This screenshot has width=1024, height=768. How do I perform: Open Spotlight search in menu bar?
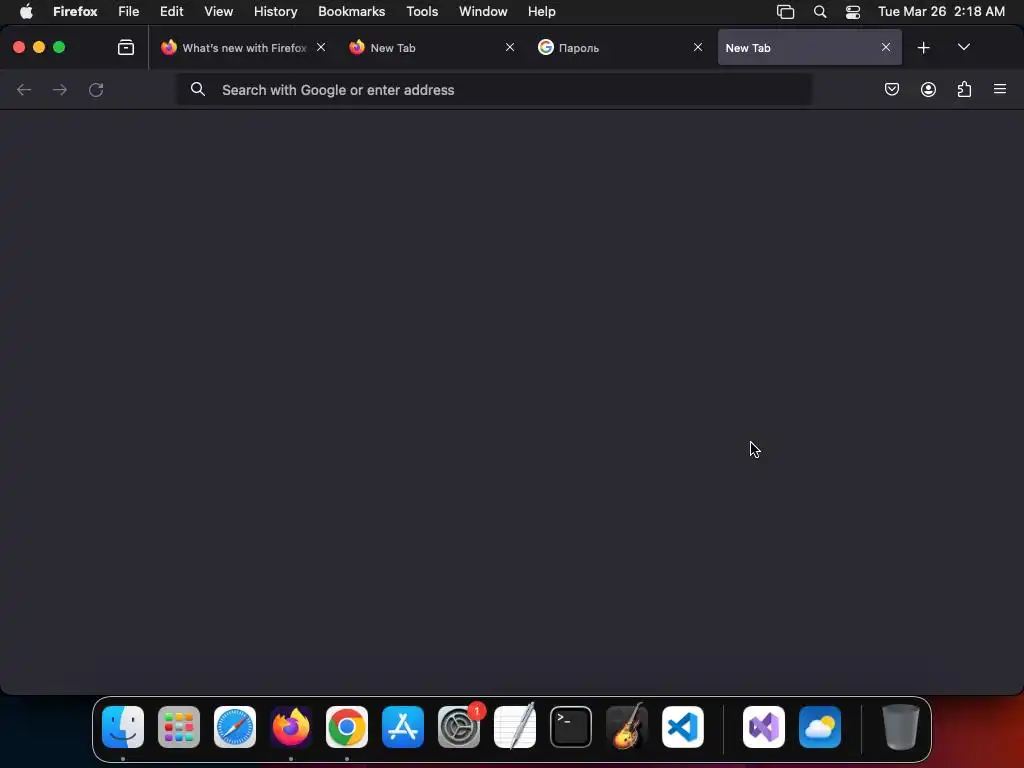pyautogui.click(x=820, y=11)
